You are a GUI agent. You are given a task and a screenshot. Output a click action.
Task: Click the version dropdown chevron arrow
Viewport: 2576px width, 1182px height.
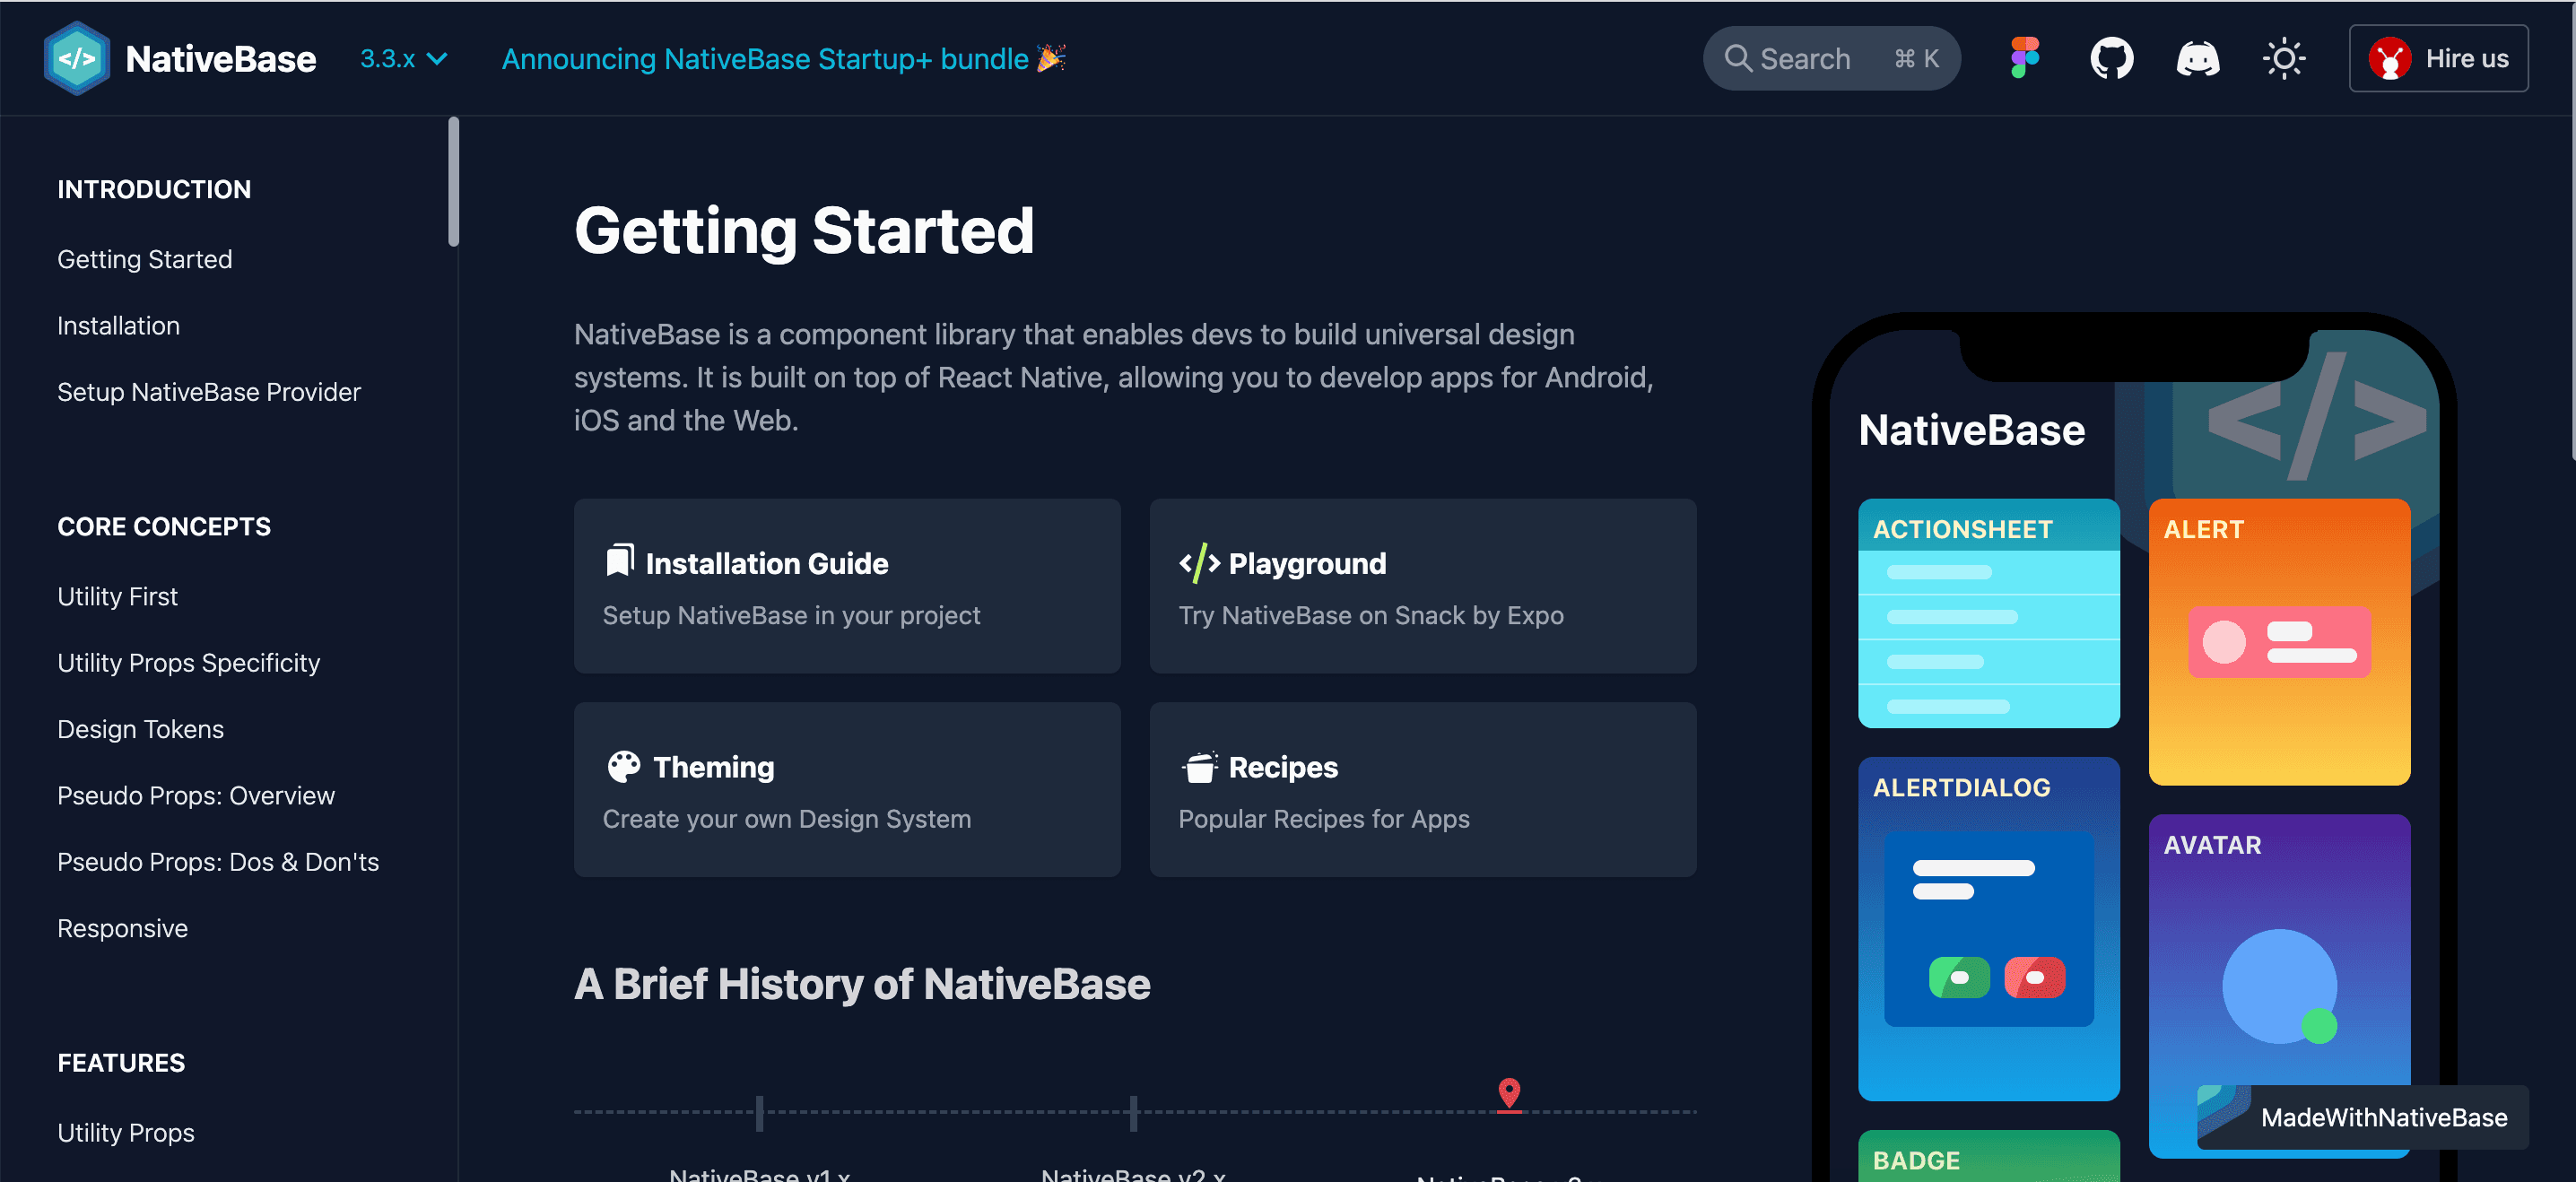pos(437,59)
